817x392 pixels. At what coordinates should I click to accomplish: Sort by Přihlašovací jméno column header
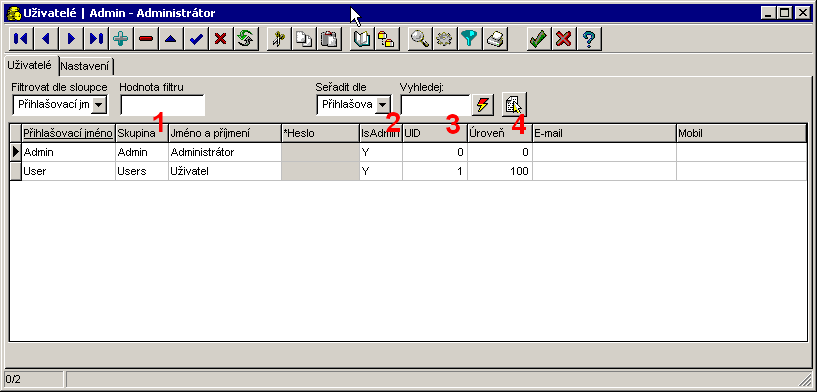click(68, 133)
